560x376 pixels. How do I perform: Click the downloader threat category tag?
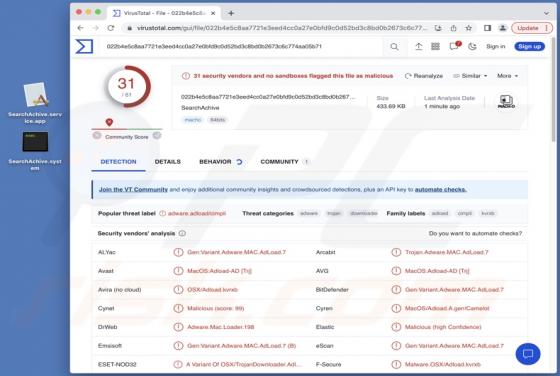tap(364, 213)
